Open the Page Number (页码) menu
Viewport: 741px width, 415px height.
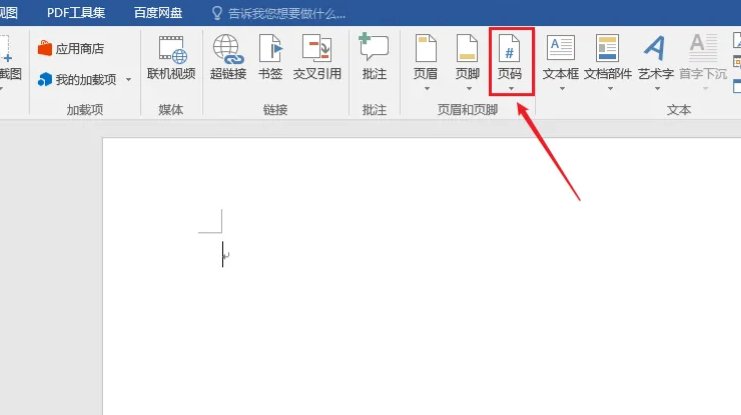(x=509, y=62)
